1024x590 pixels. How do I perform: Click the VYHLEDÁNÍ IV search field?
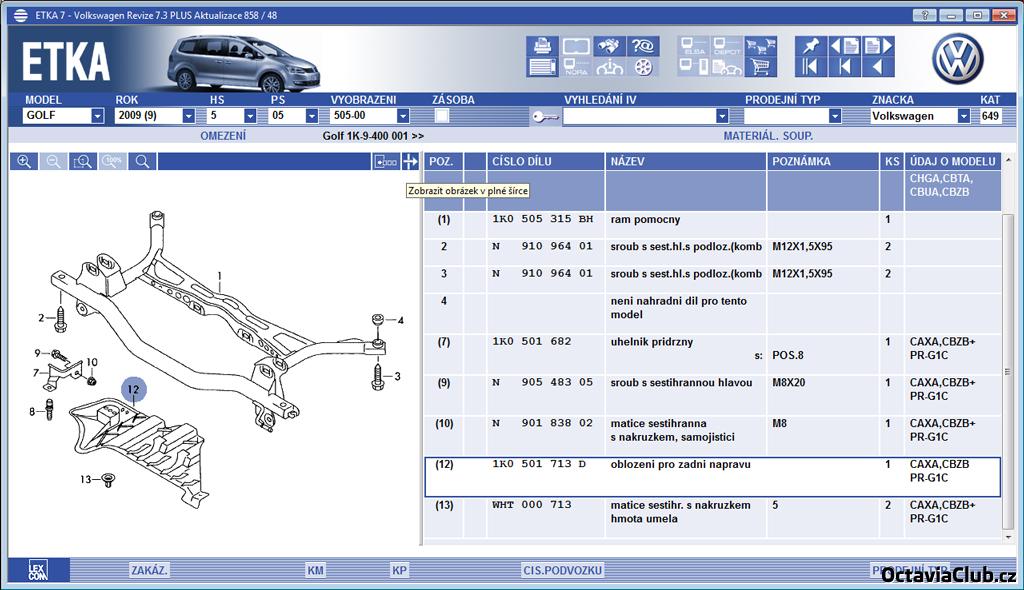[639, 116]
